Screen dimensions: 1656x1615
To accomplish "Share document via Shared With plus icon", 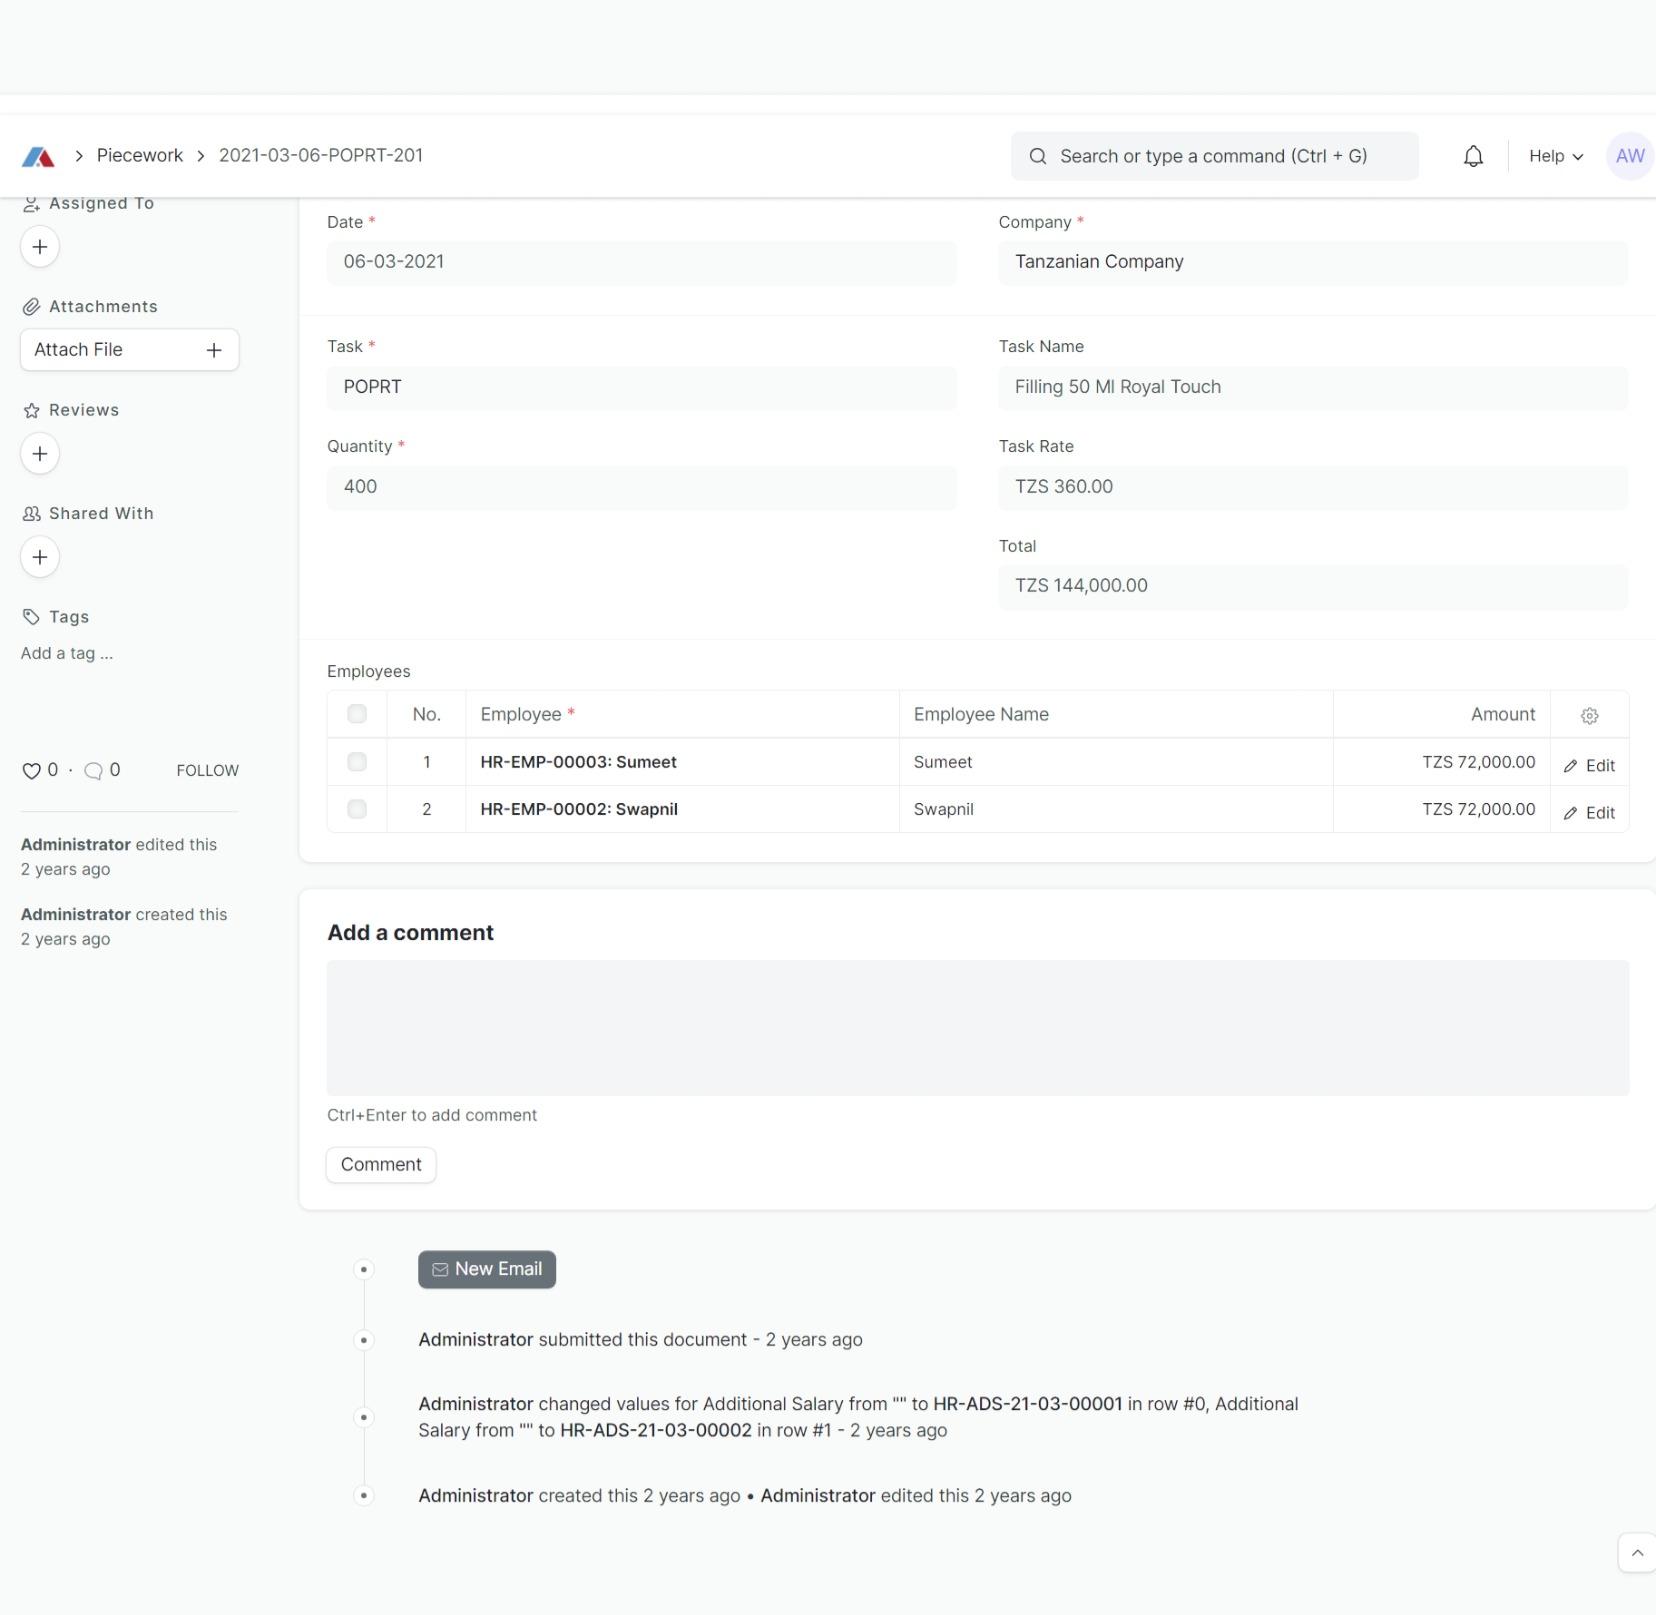I will click(x=40, y=556).
